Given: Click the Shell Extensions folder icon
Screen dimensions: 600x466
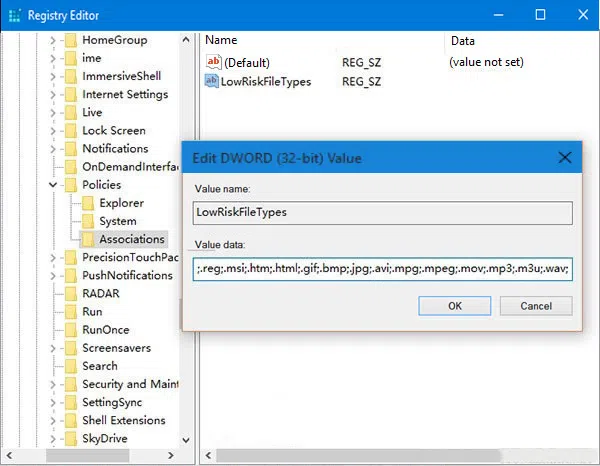Looking at the screenshot, I should coord(71,420).
